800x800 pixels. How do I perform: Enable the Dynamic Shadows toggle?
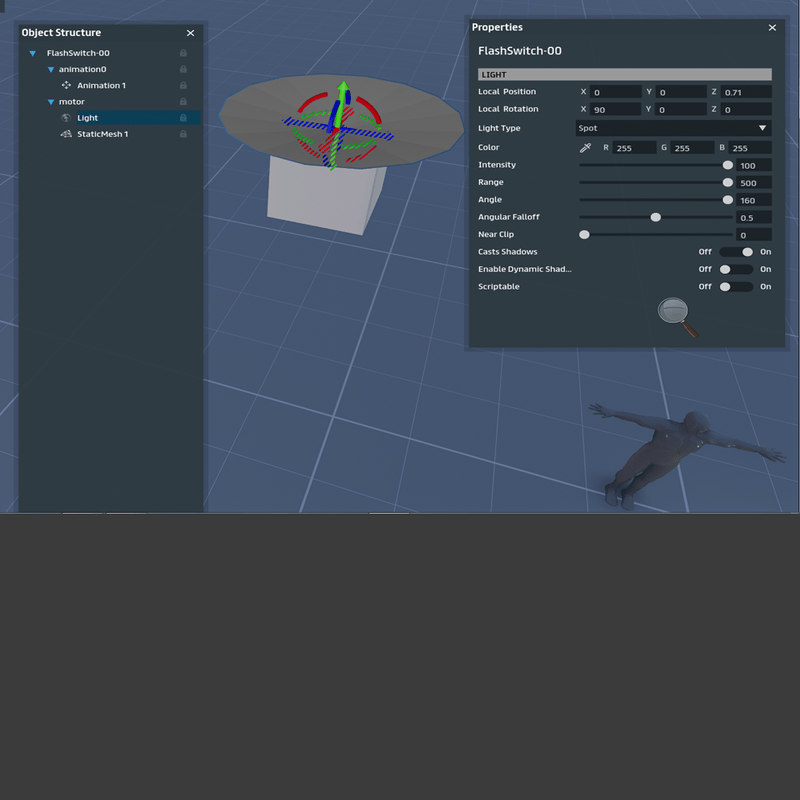coord(737,269)
